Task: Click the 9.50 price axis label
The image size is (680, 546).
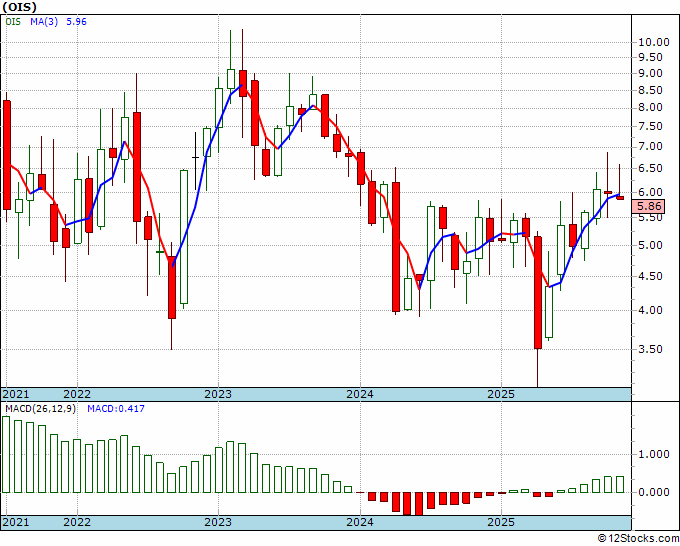Action: 650,58
